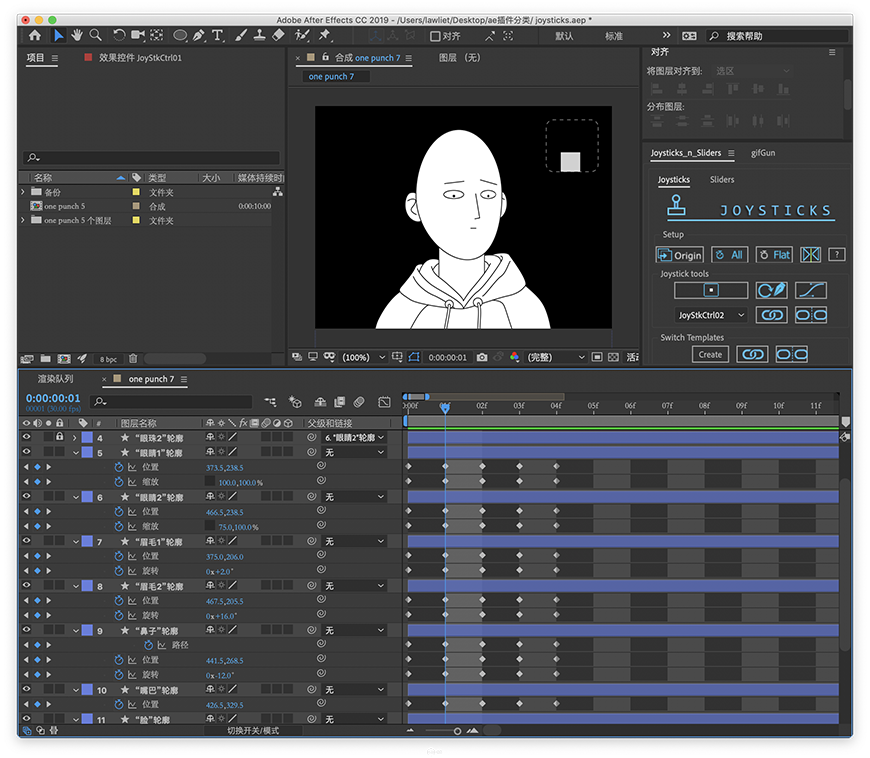Click the Origin setup button in Joysticks
This screenshot has width=870, height=758.
(680, 255)
